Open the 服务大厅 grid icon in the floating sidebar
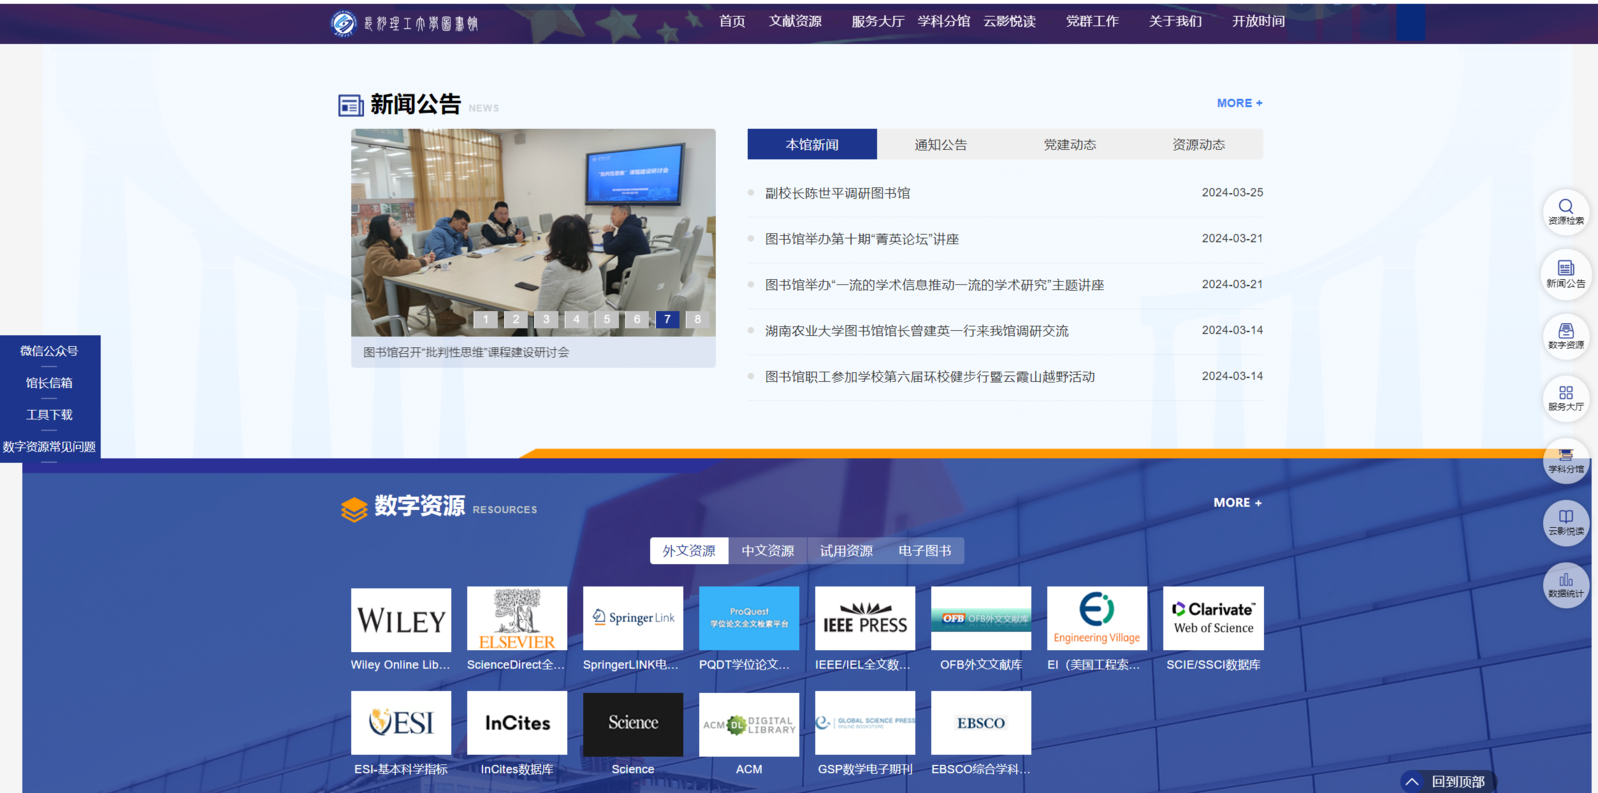Image resolution: width=1598 pixels, height=793 pixels. click(1566, 398)
